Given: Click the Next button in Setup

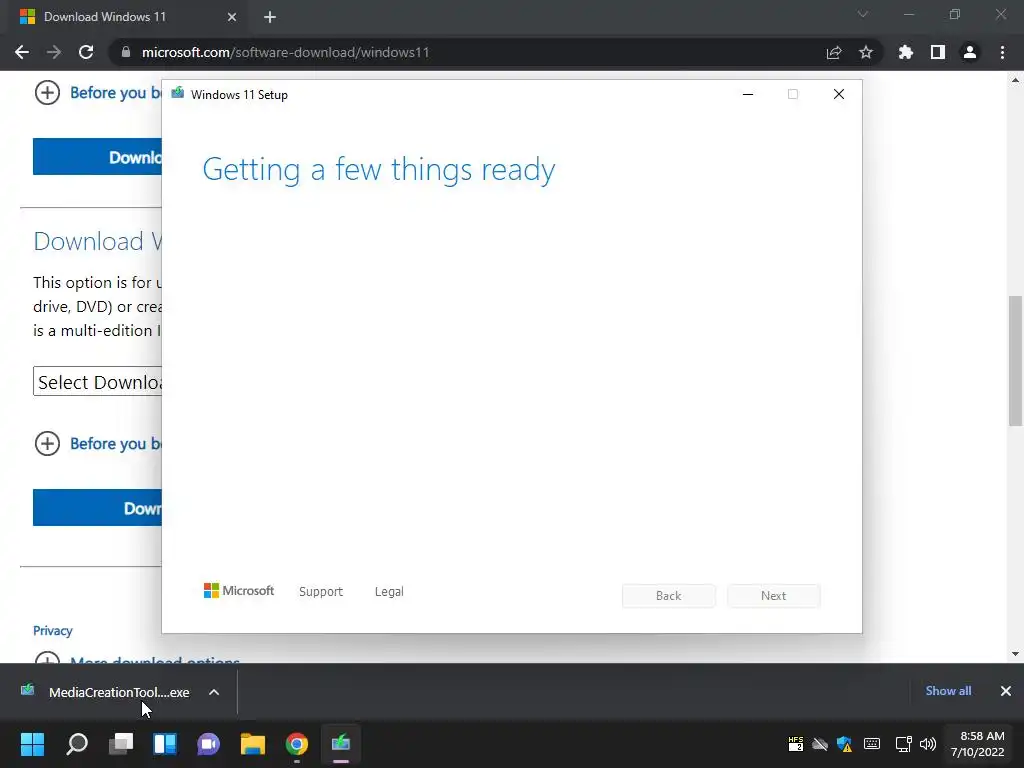Looking at the screenshot, I should coord(773,596).
